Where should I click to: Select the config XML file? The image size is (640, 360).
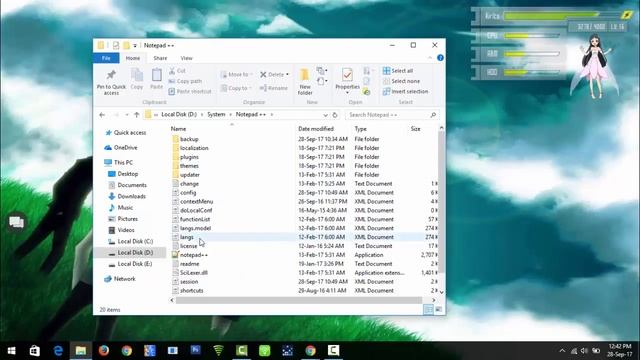click(x=184, y=193)
